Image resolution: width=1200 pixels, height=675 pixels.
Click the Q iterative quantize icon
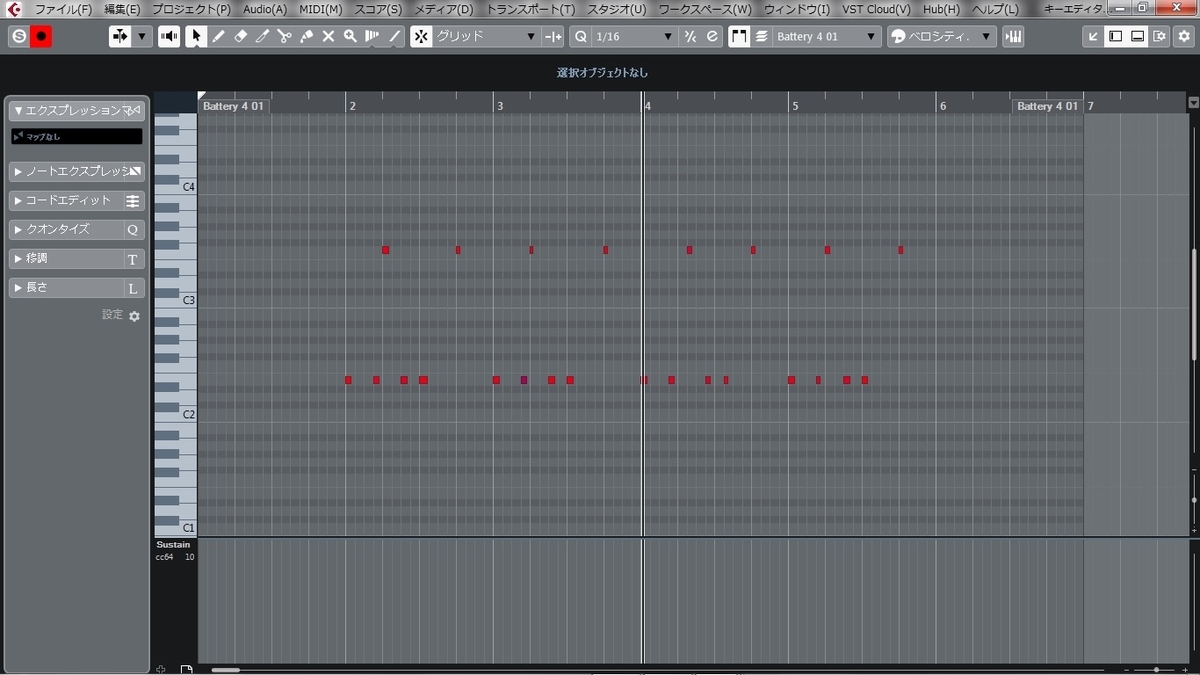581,36
